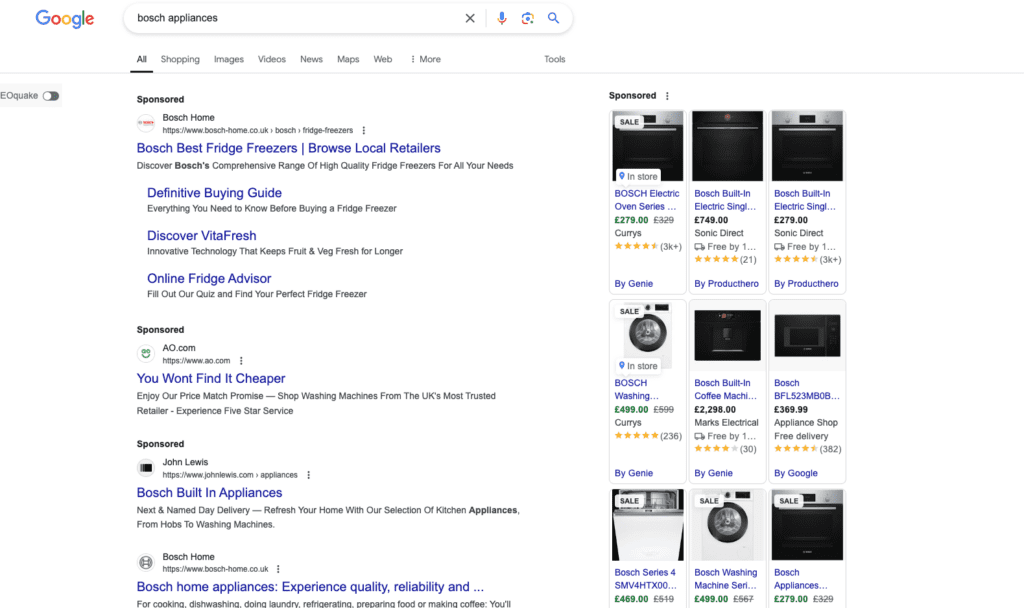
Task: Open options dots beside Sponsored shopping header
Action: [x=667, y=96]
